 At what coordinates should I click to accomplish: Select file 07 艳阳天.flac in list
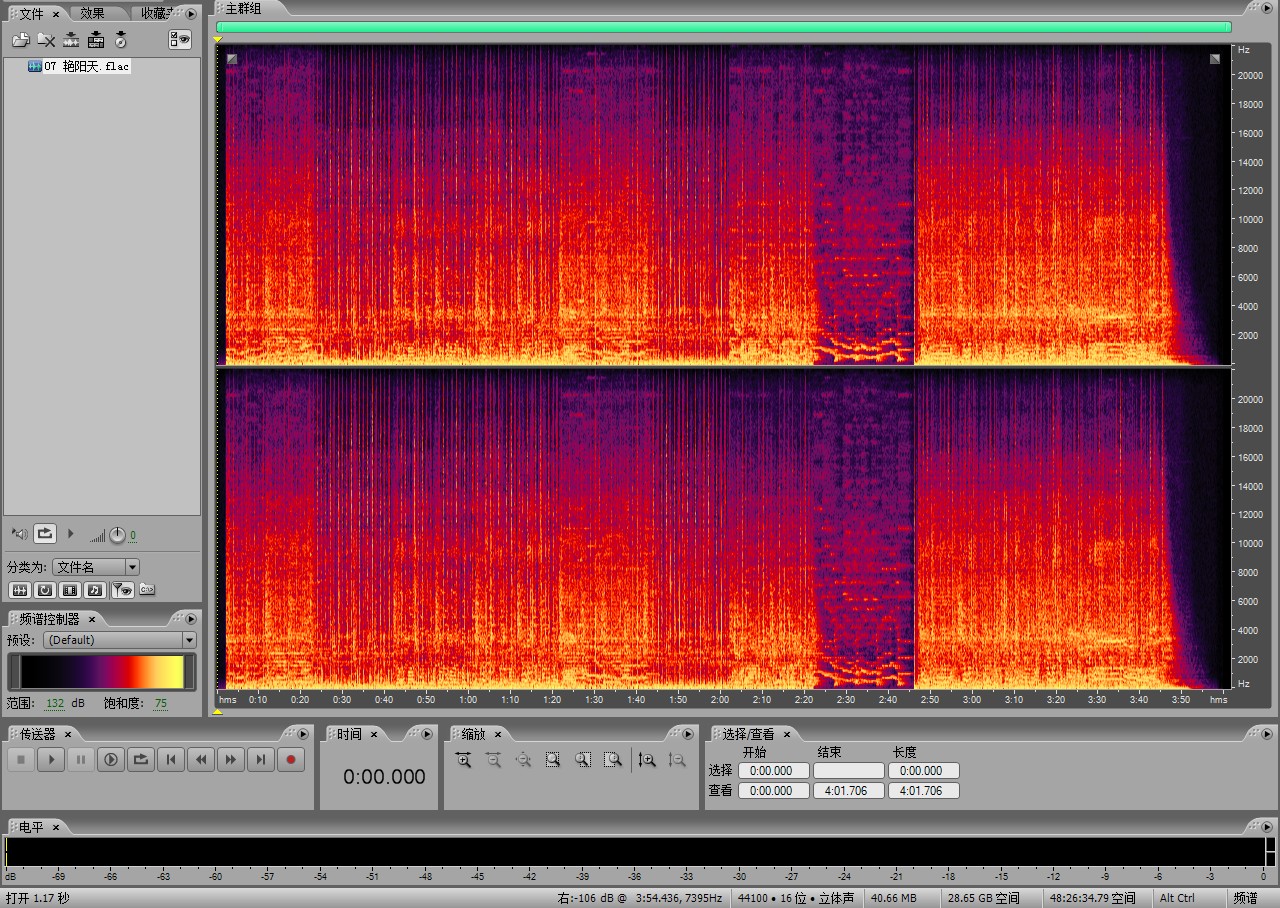(x=80, y=66)
